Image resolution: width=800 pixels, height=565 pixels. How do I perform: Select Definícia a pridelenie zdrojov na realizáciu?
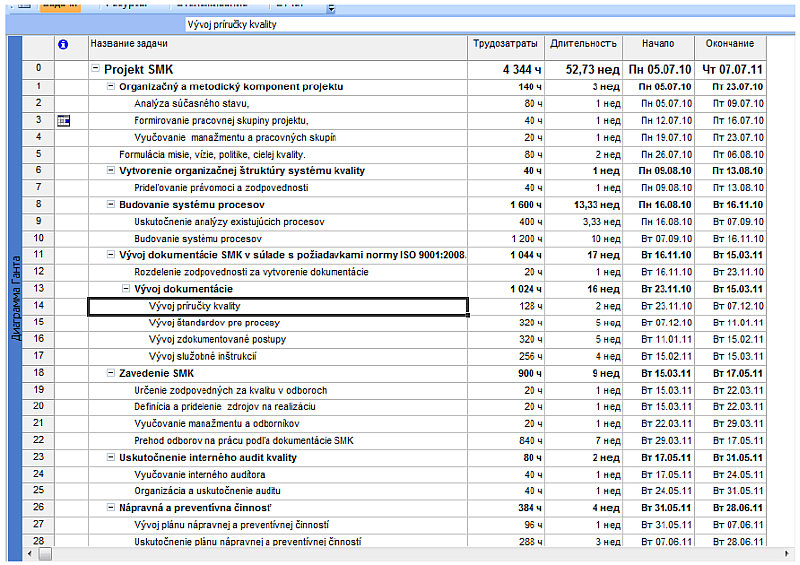(225, 407)
